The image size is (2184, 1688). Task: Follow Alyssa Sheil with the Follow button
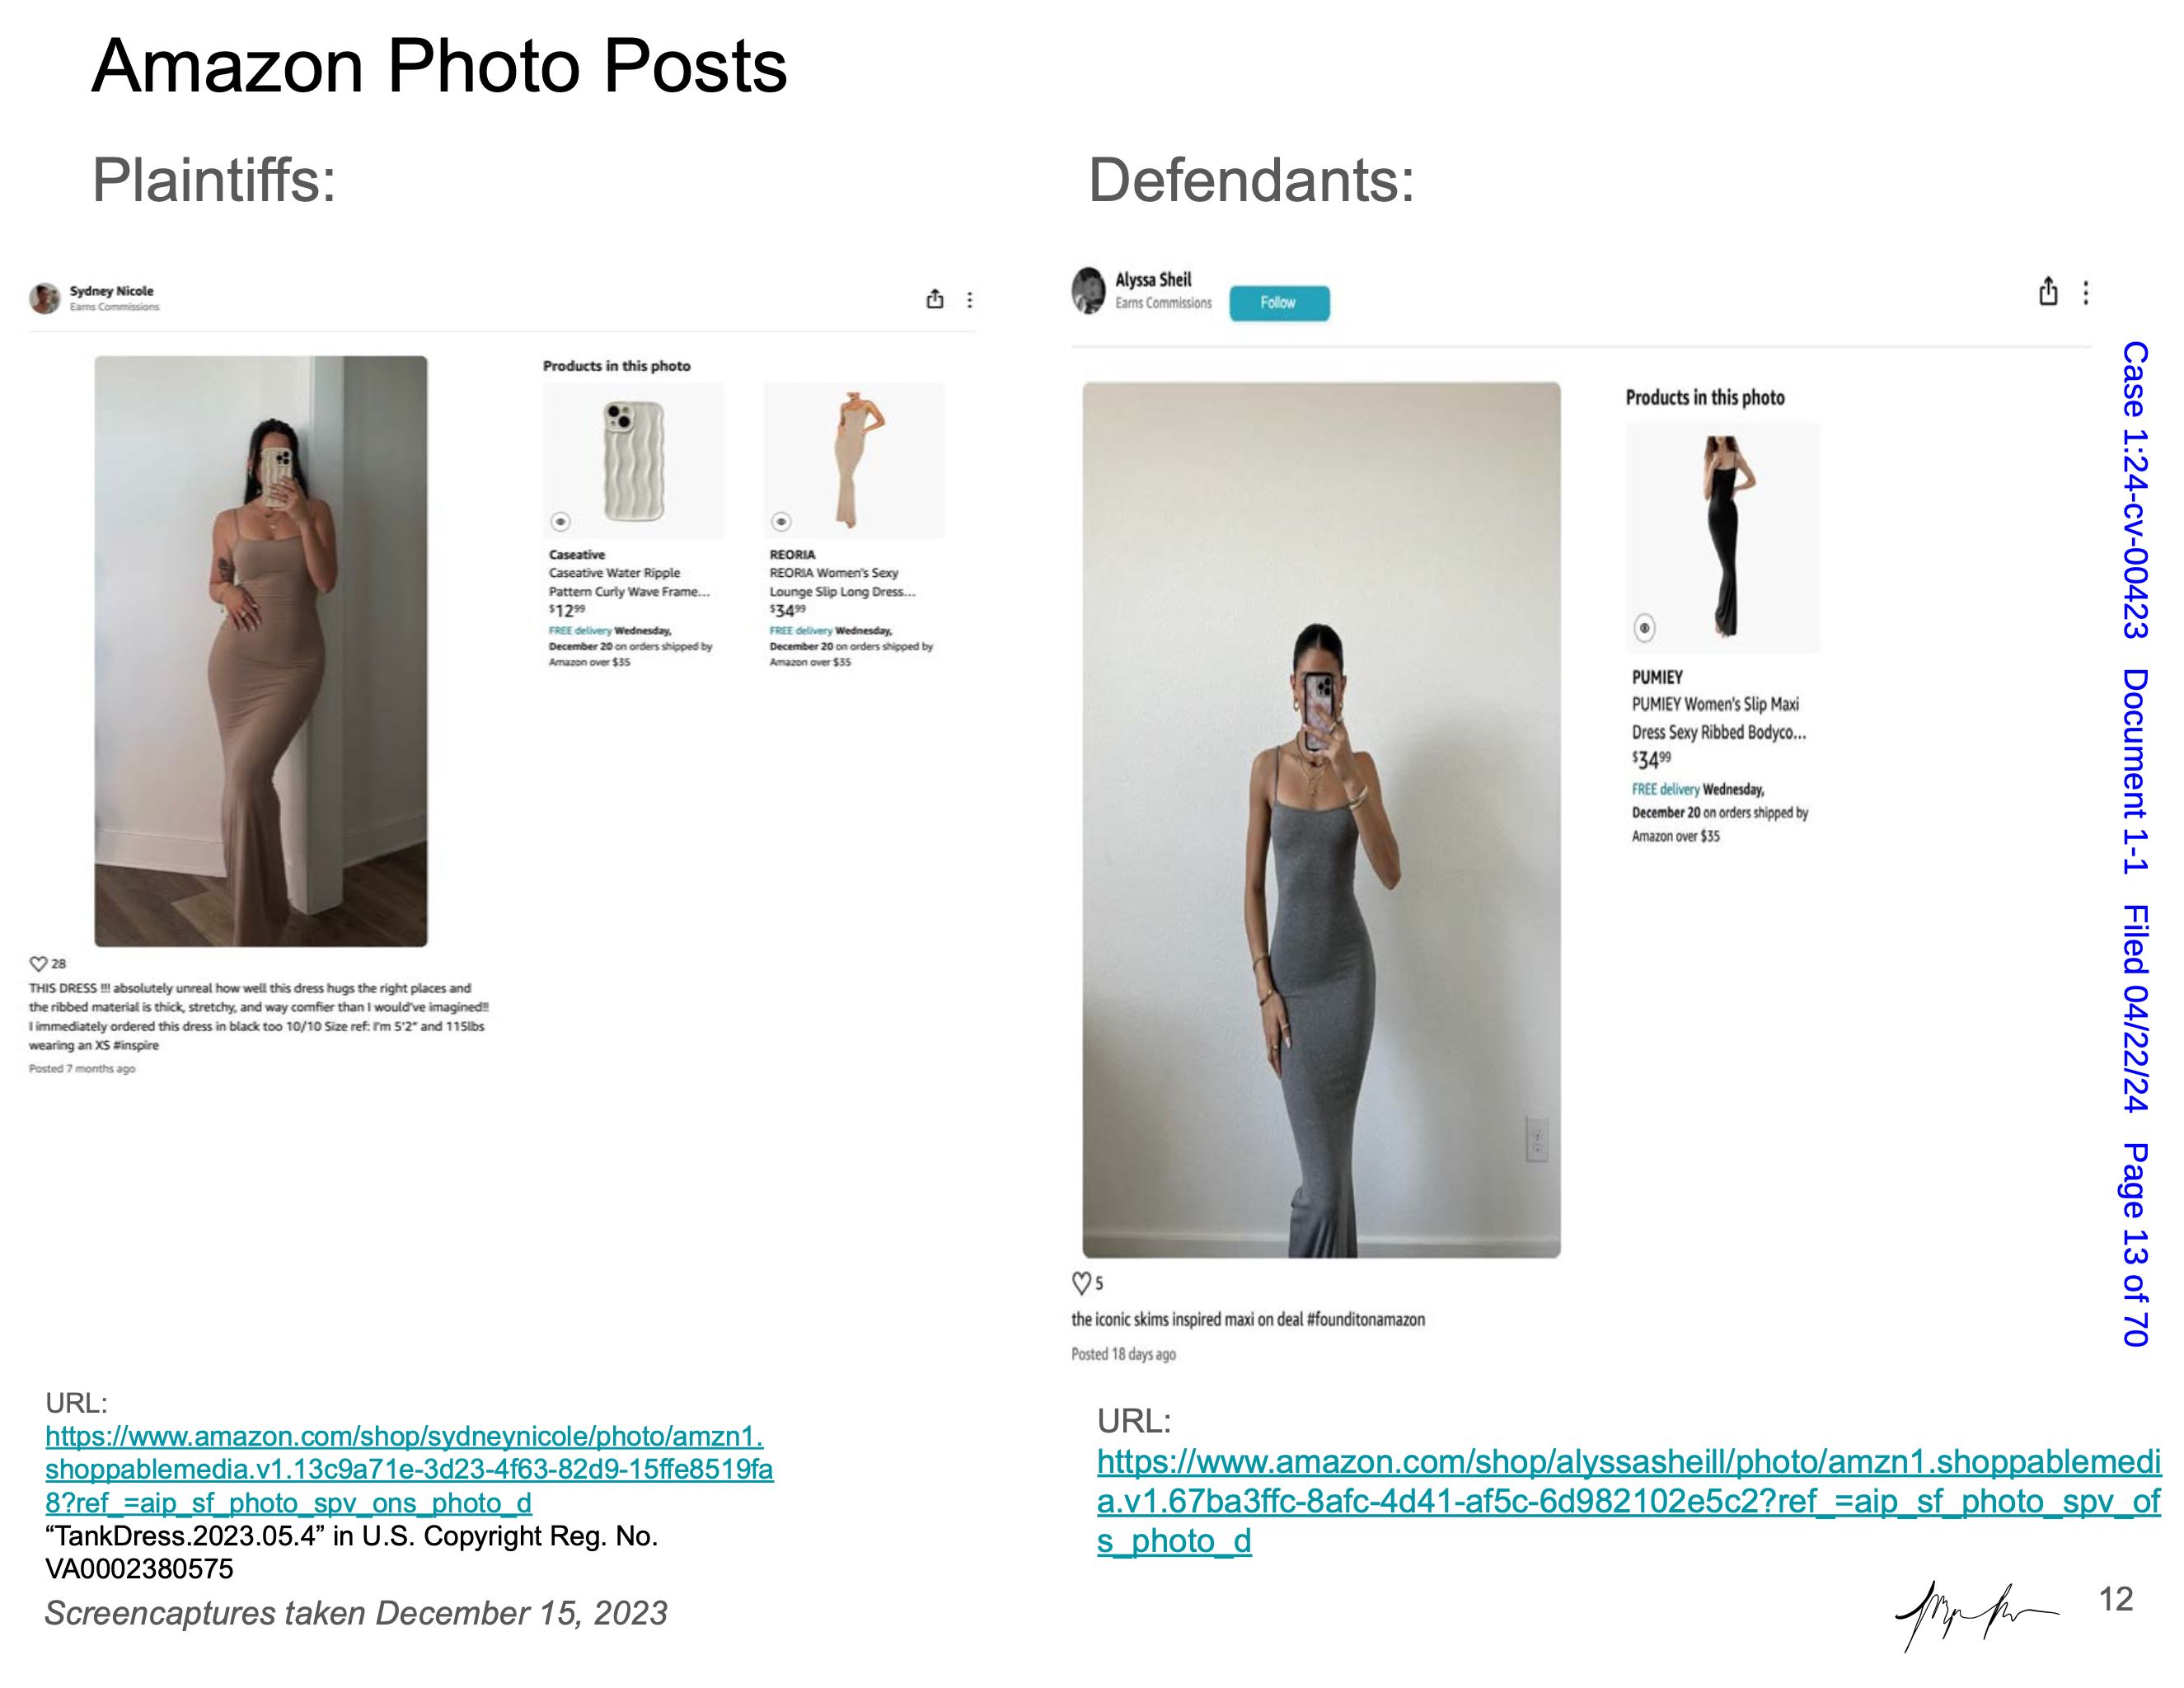[x=1279, y=303]
